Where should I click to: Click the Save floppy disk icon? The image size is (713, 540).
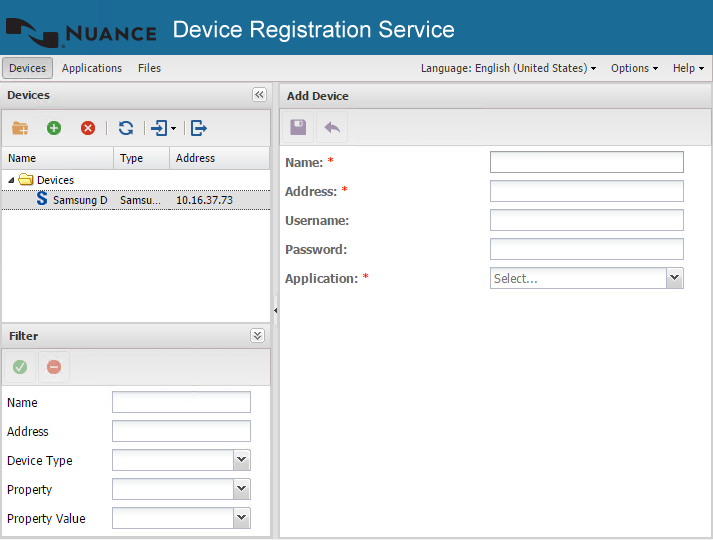[298, 127]
